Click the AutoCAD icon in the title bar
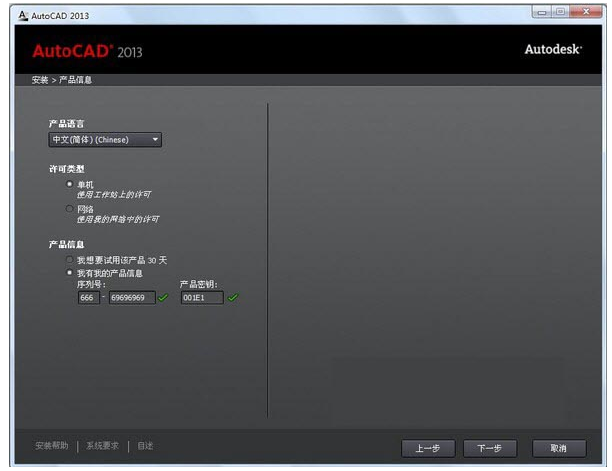612x471 pixels. 23,15
